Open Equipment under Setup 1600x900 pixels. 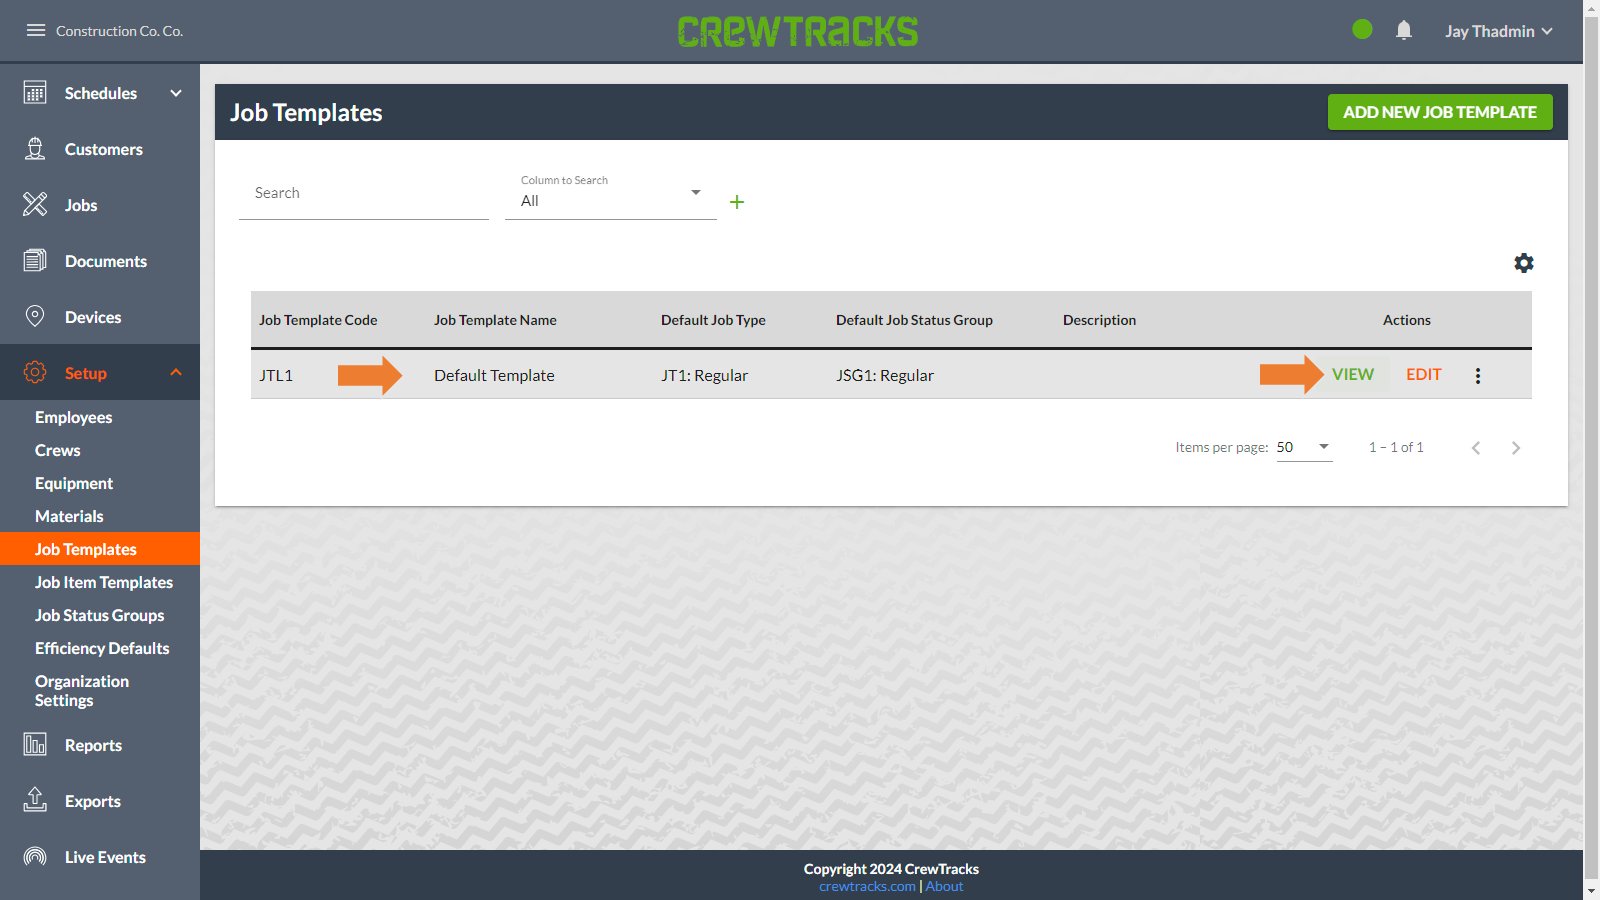coord(74,483)
